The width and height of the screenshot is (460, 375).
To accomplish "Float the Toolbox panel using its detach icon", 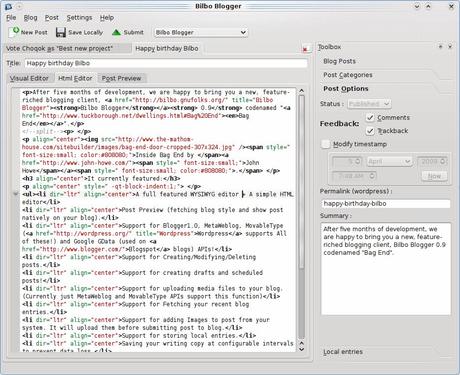I will (x=440, y=47).
